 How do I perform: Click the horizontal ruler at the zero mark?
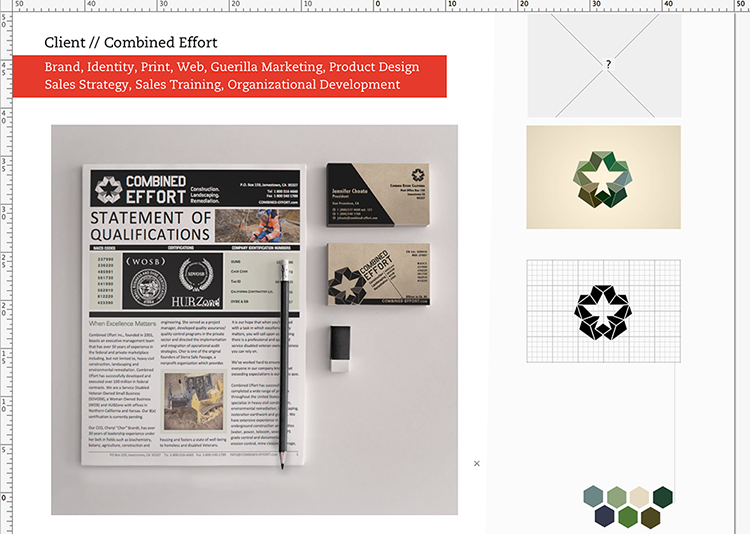pos(375,5)
